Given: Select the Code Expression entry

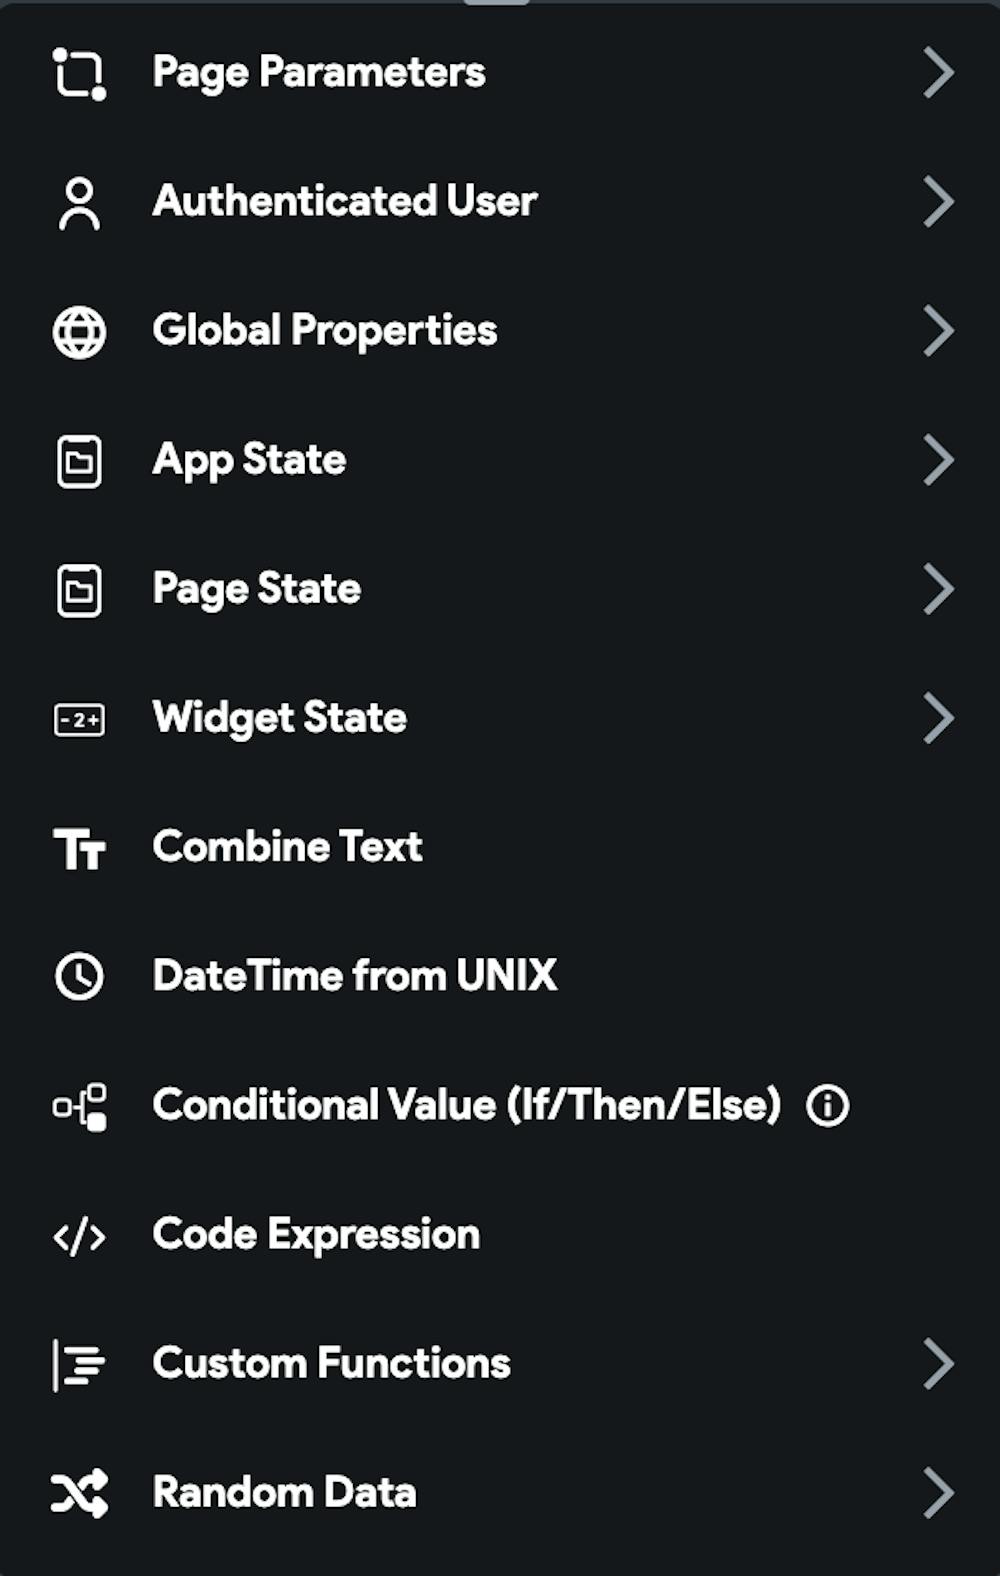Looking at the screenshot, I should point(316,1235).
